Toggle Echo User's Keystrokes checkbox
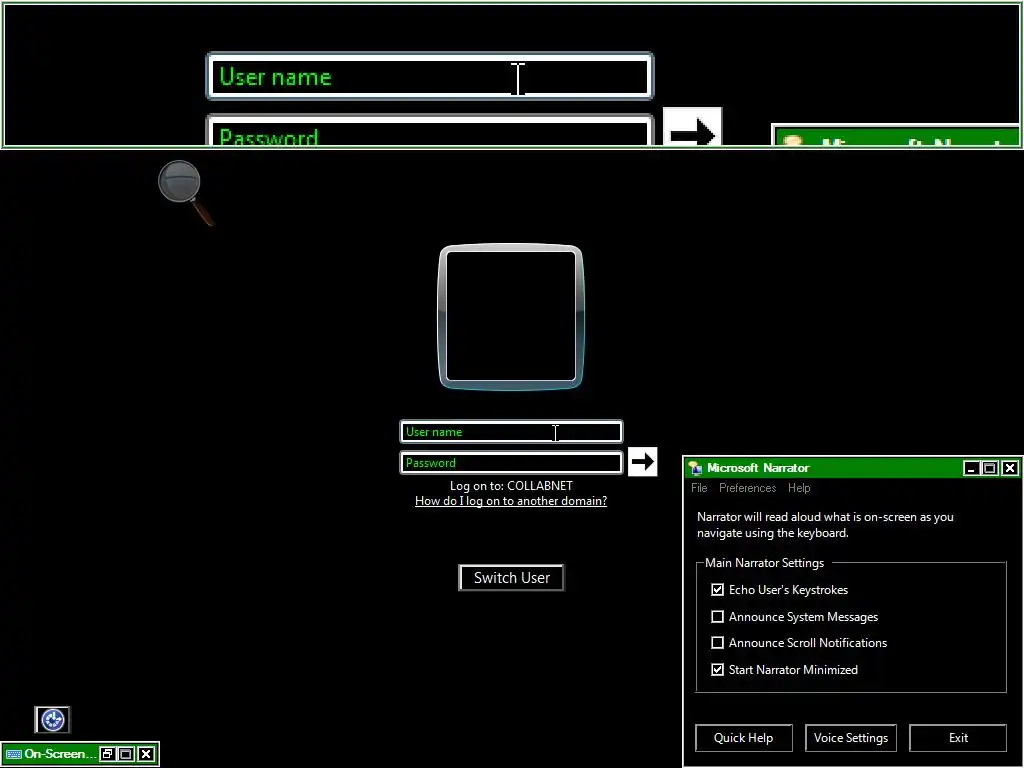Viewport: 1024px width, 768px height. click(717, 590)
